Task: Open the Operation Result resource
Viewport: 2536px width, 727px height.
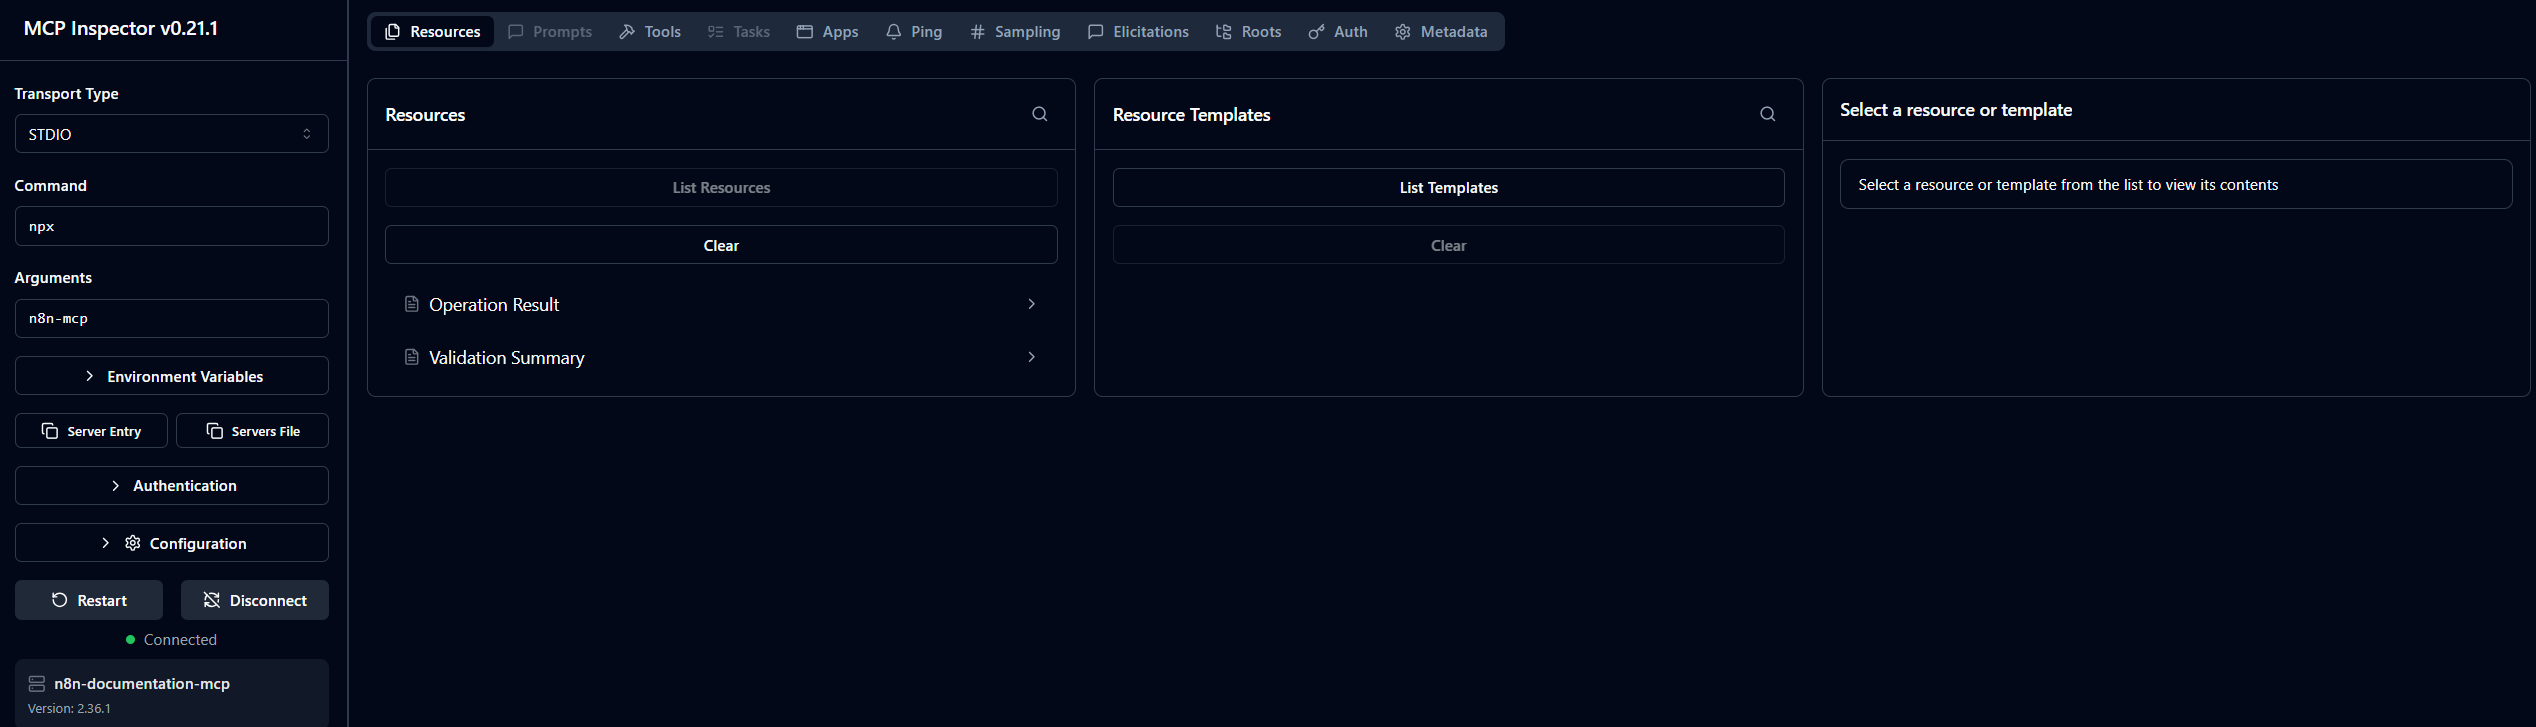Action: 721,304
